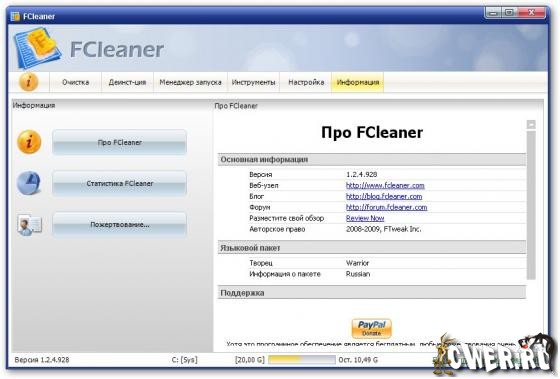Click the orange info icon in the tab bar

[29, 82]
